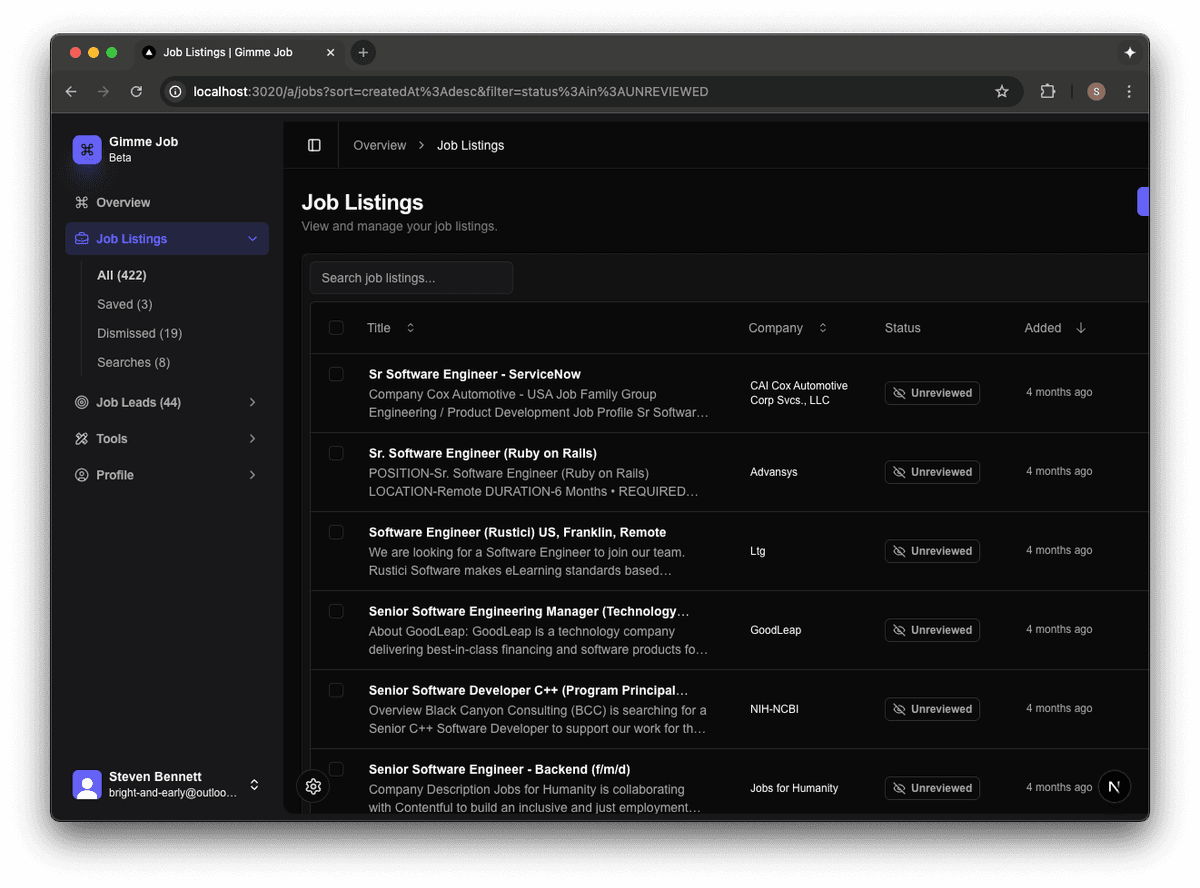
Task: Click the Tools icon in sidebar
Action: point(82,439)
